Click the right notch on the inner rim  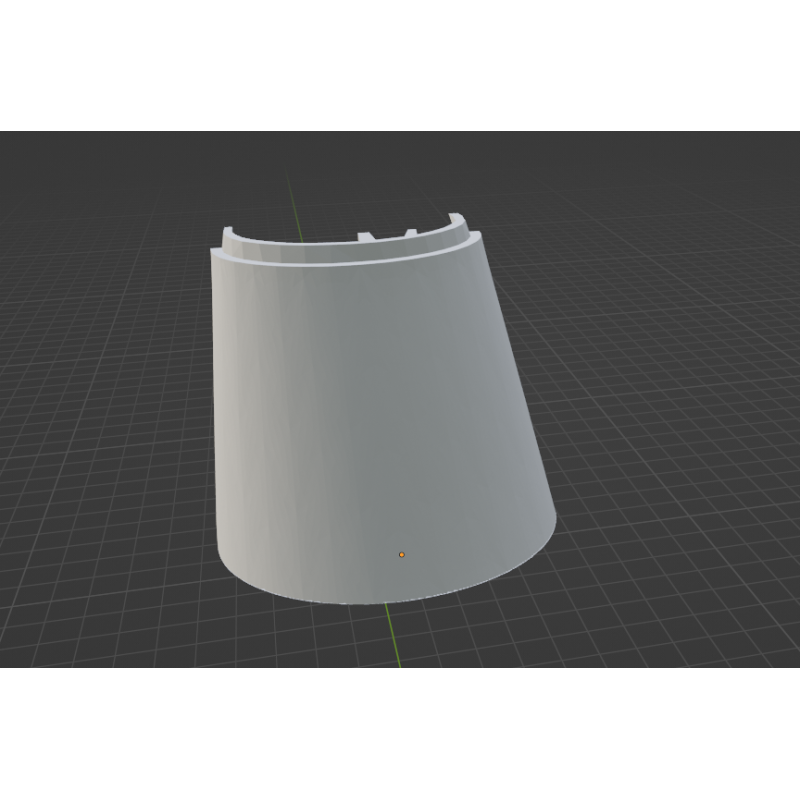pos(409,232)
